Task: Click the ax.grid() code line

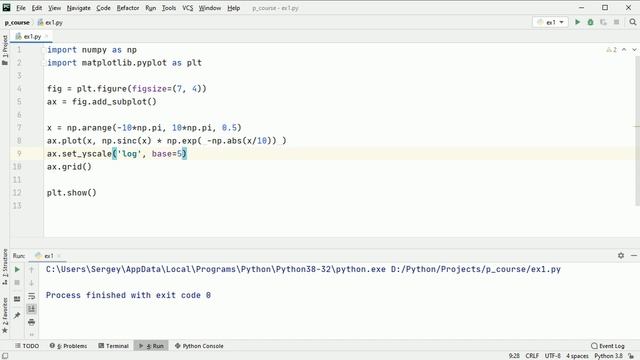Action: coord(69,167)
